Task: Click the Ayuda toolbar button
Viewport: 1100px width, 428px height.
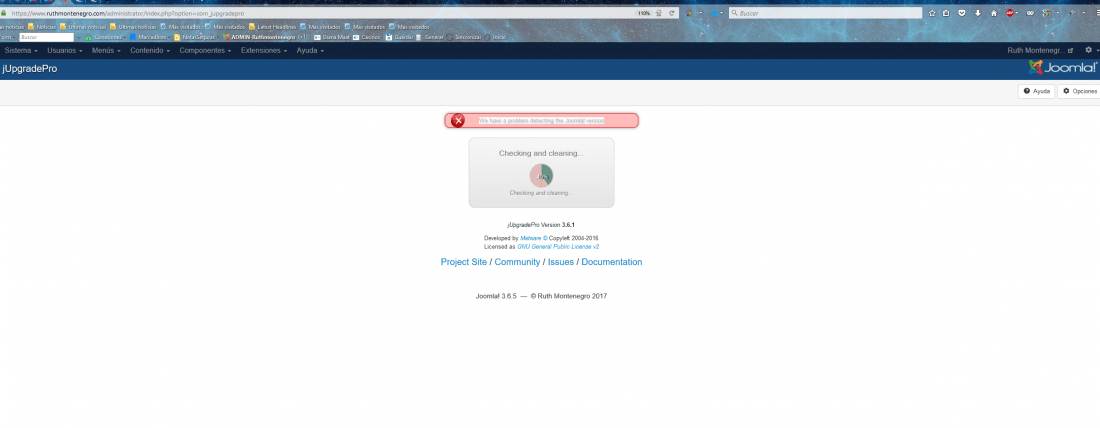Action: pyautogui.click(x=1036, y=91)
